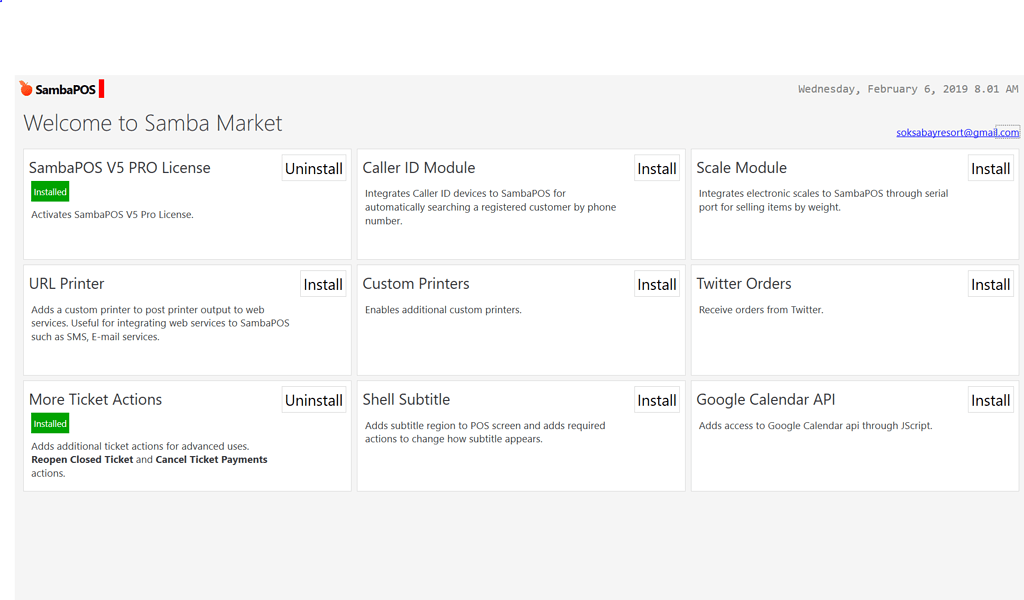Screen dimensions: 1024x600
Task: Click the Reopen Closed Ticket bold text
Action: (82, 459)
